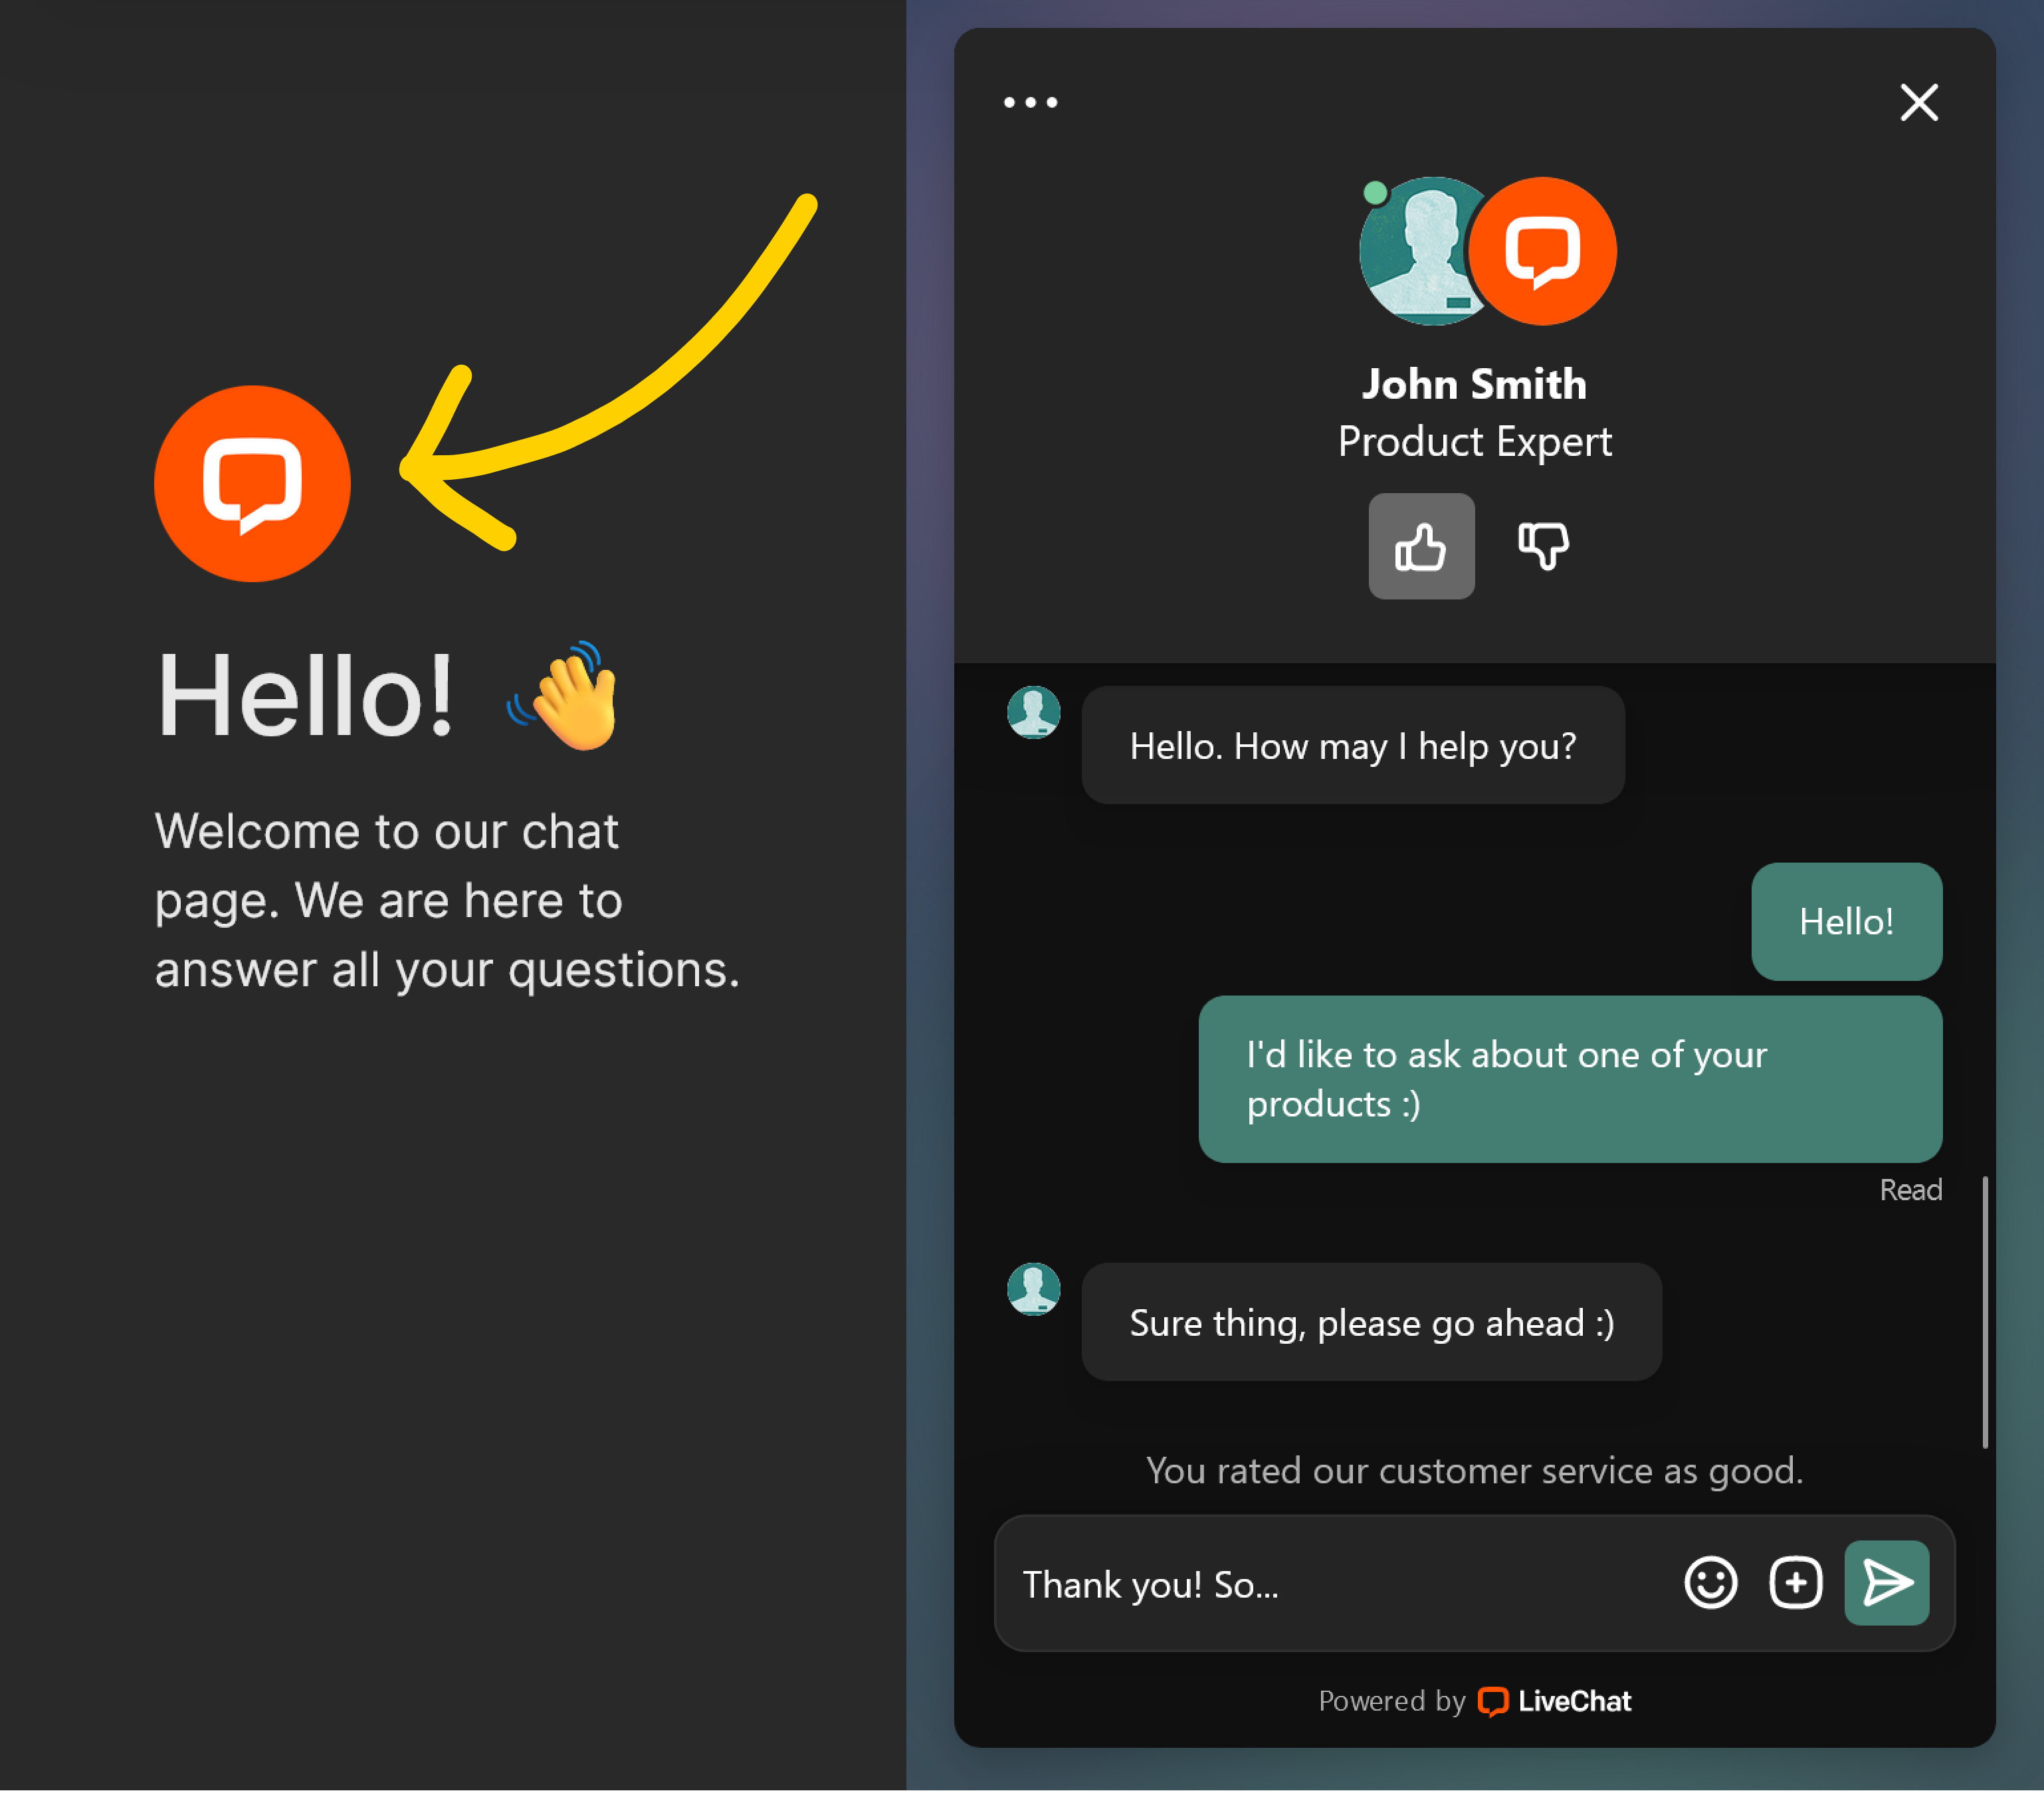
Task: Click the "Product Expert" job title
Action: coord(1474,441)
